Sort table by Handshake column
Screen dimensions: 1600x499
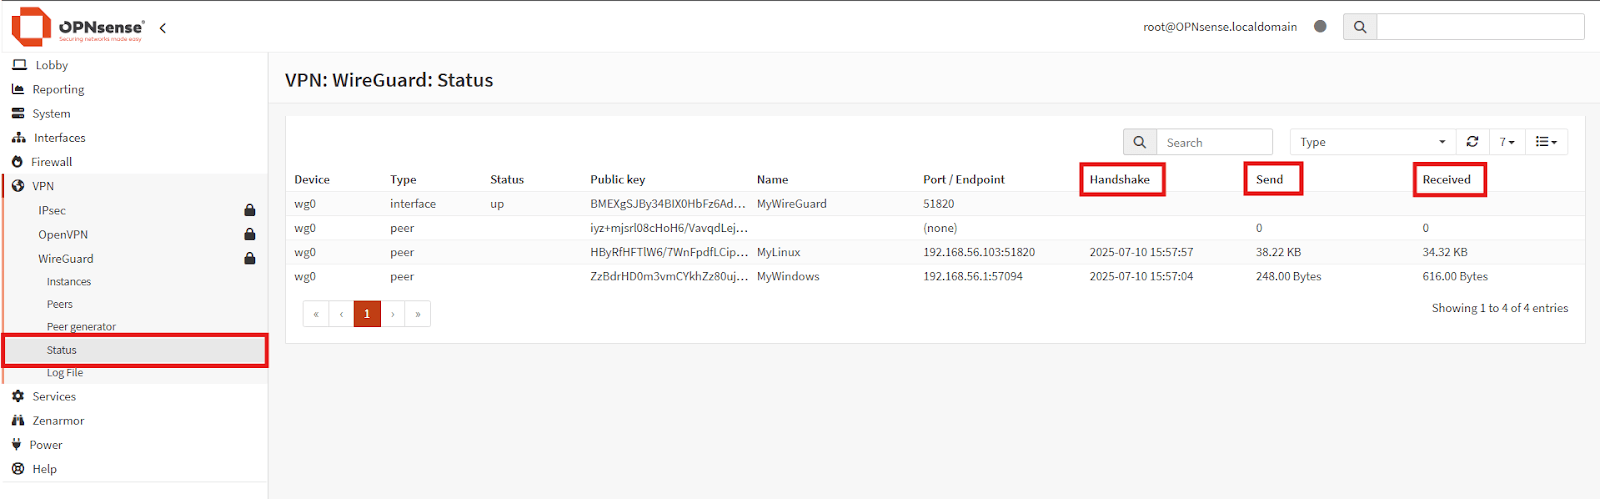[1120, 180]
